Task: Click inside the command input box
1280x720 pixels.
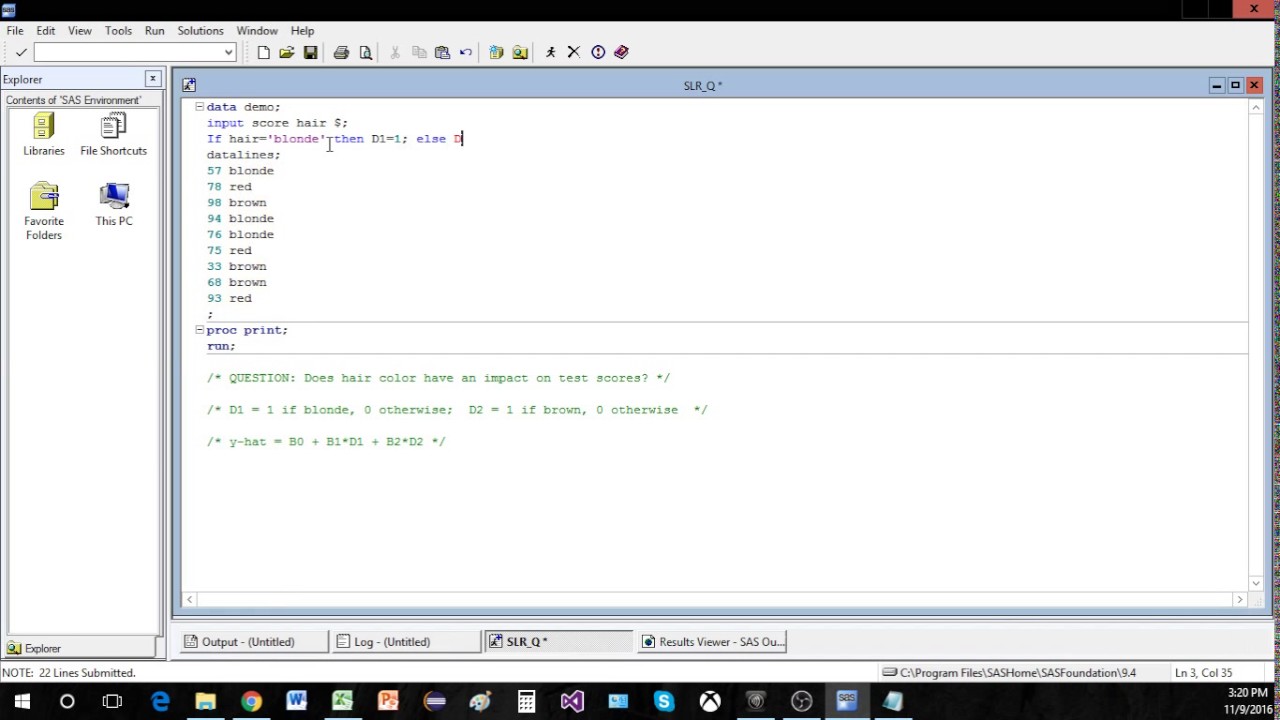Action: [x=128, y=52]
